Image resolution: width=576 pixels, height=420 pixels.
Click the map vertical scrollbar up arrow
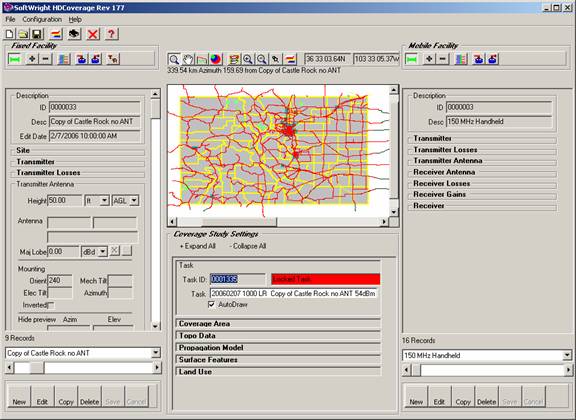[x=394, y=90]
